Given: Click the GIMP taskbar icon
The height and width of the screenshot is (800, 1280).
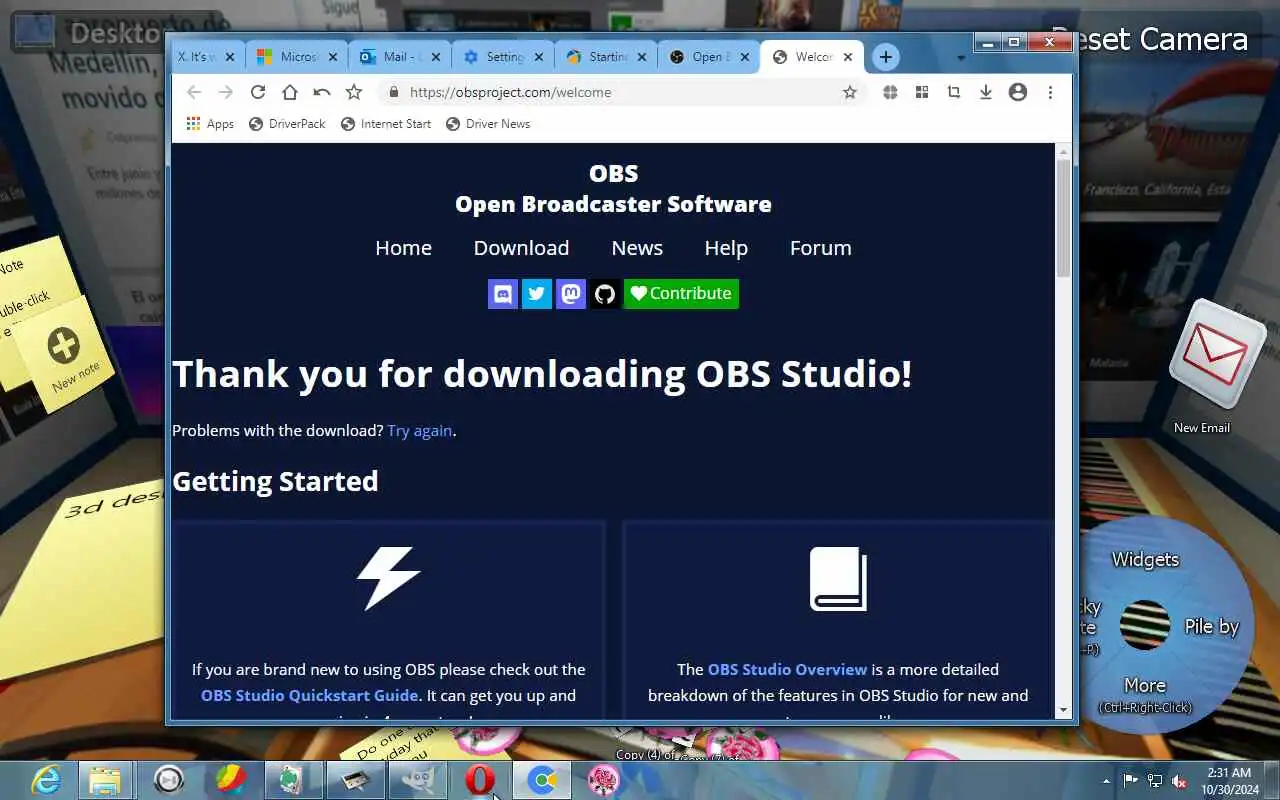Looking at the screenshot, I should (x=417, y=780).
